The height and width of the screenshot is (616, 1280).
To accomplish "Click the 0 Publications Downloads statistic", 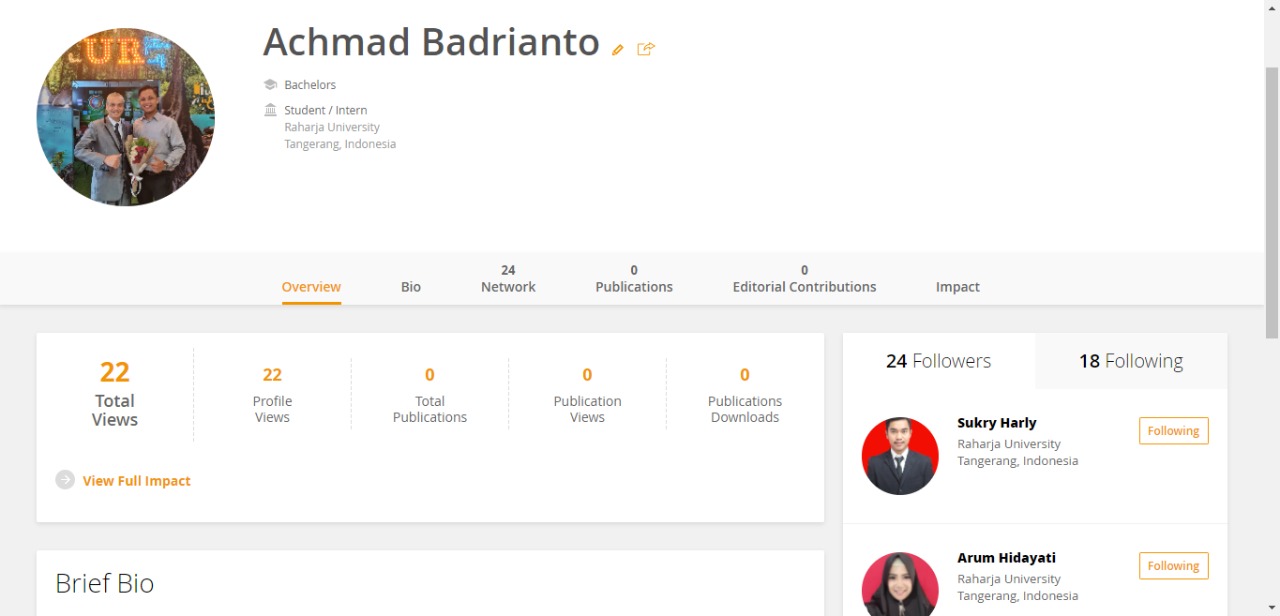I will [745, 395].
